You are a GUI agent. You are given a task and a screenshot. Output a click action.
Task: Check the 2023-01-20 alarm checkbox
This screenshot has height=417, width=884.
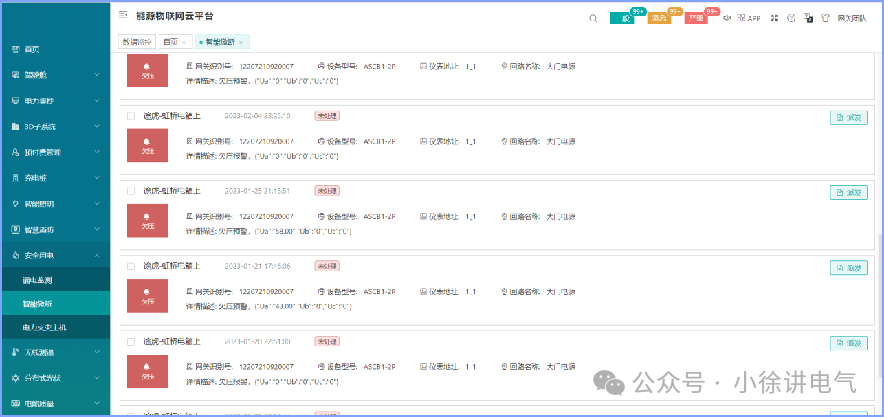click(x=131, y=341)
